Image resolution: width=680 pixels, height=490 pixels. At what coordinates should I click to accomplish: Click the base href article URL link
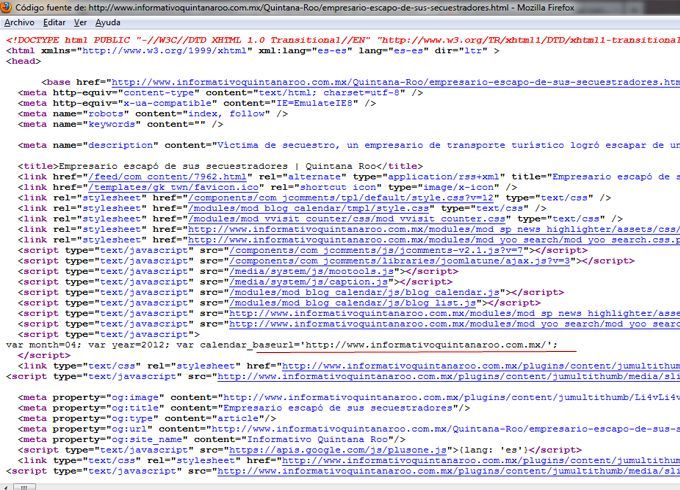396,82
